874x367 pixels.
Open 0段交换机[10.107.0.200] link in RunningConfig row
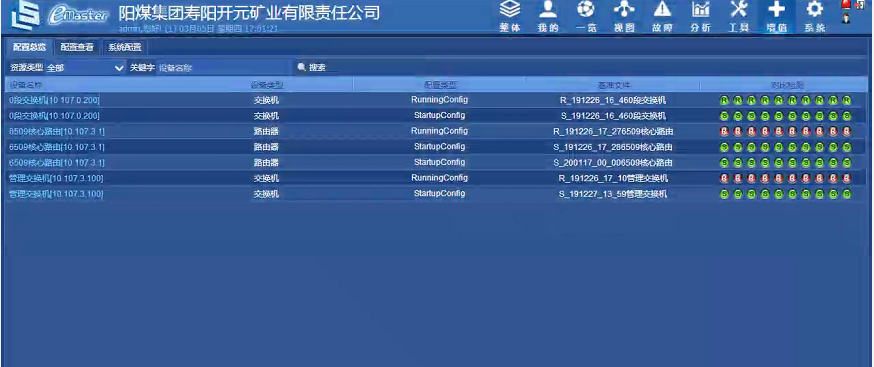tap(54, 100)
